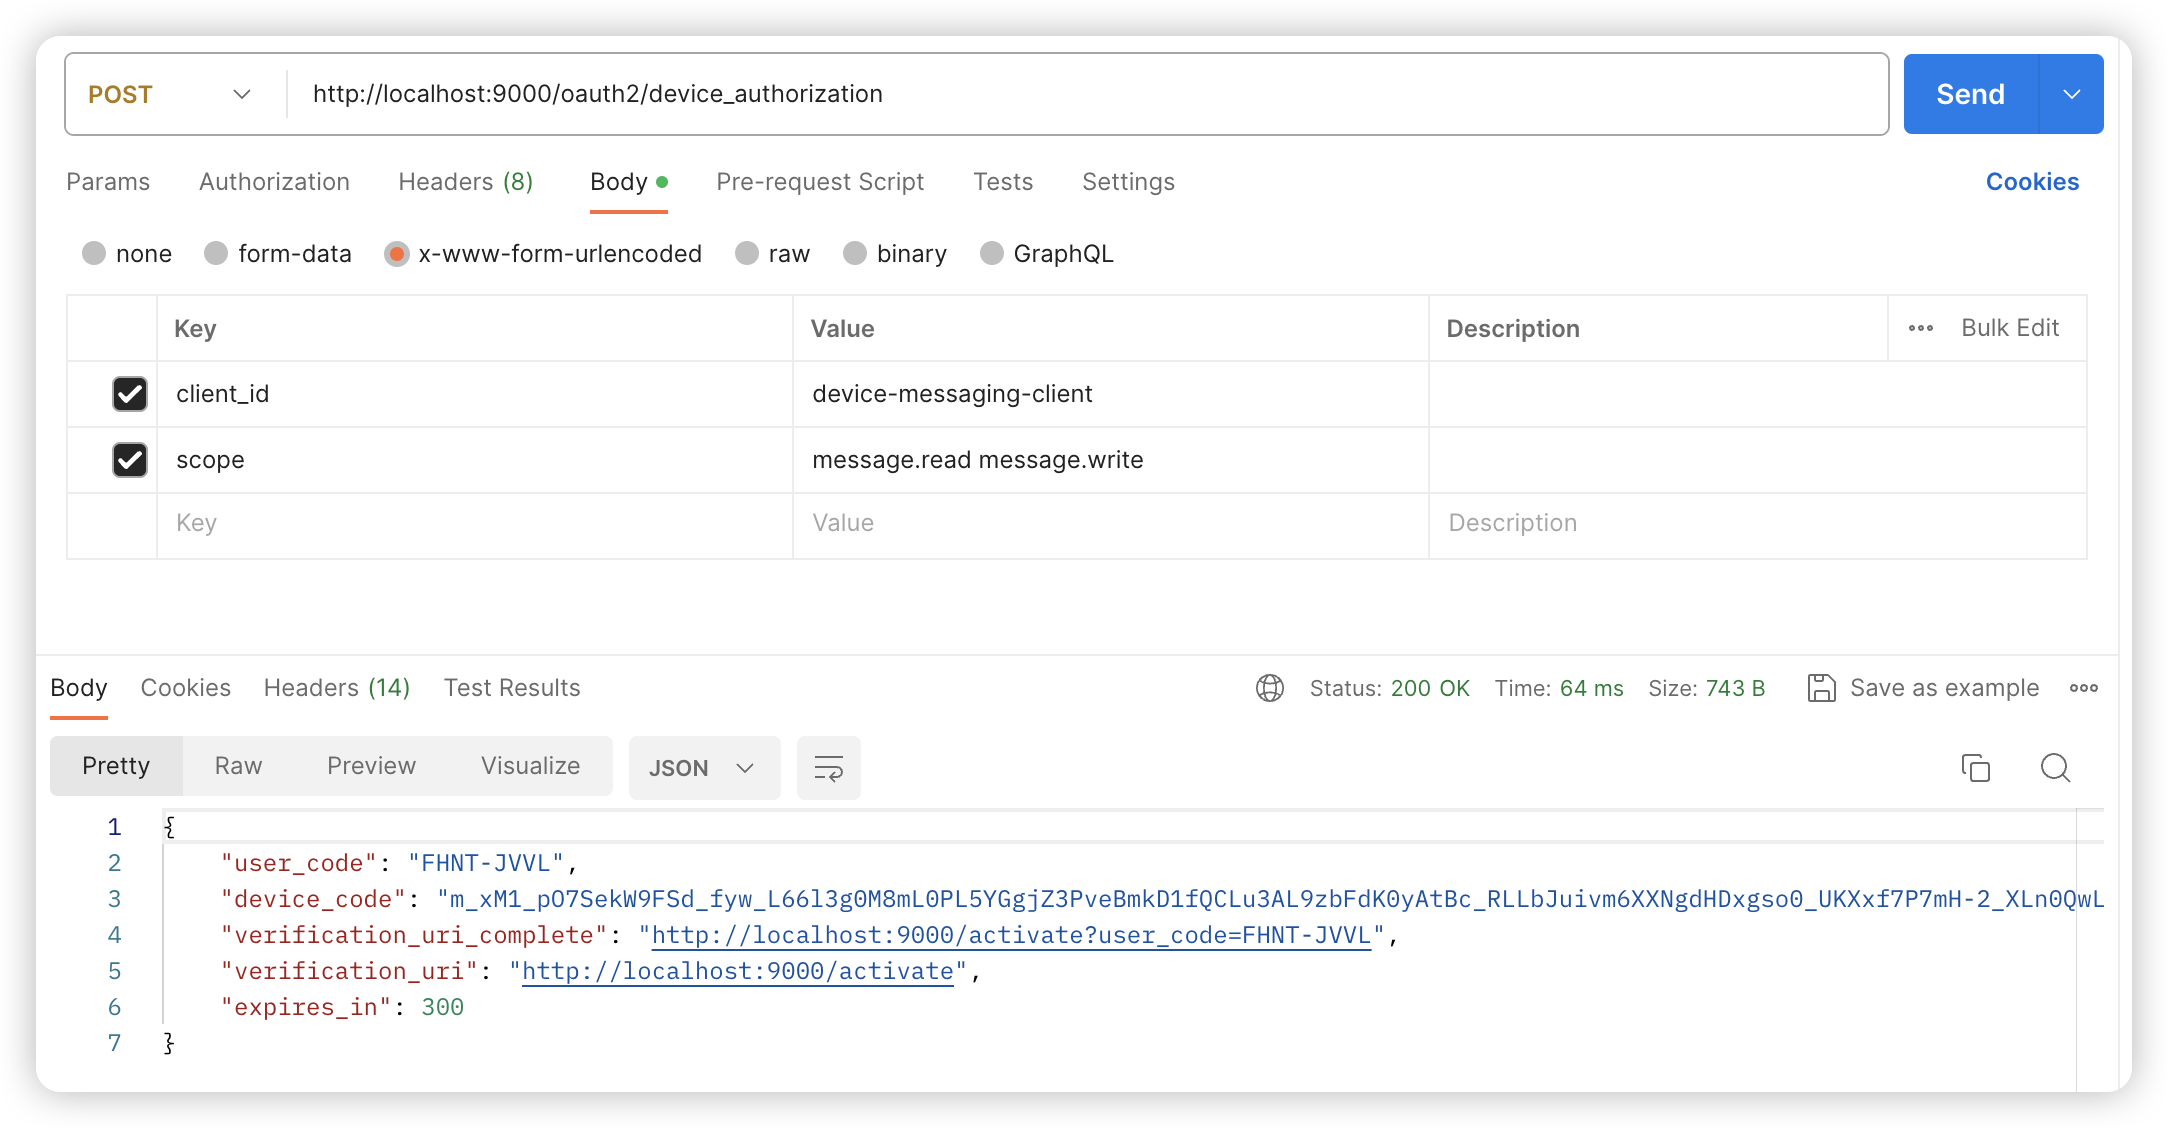The width and height of the screenshot is (2168, 1128).
Task: Open the Cookies link
Action: tap(2032, 182)
